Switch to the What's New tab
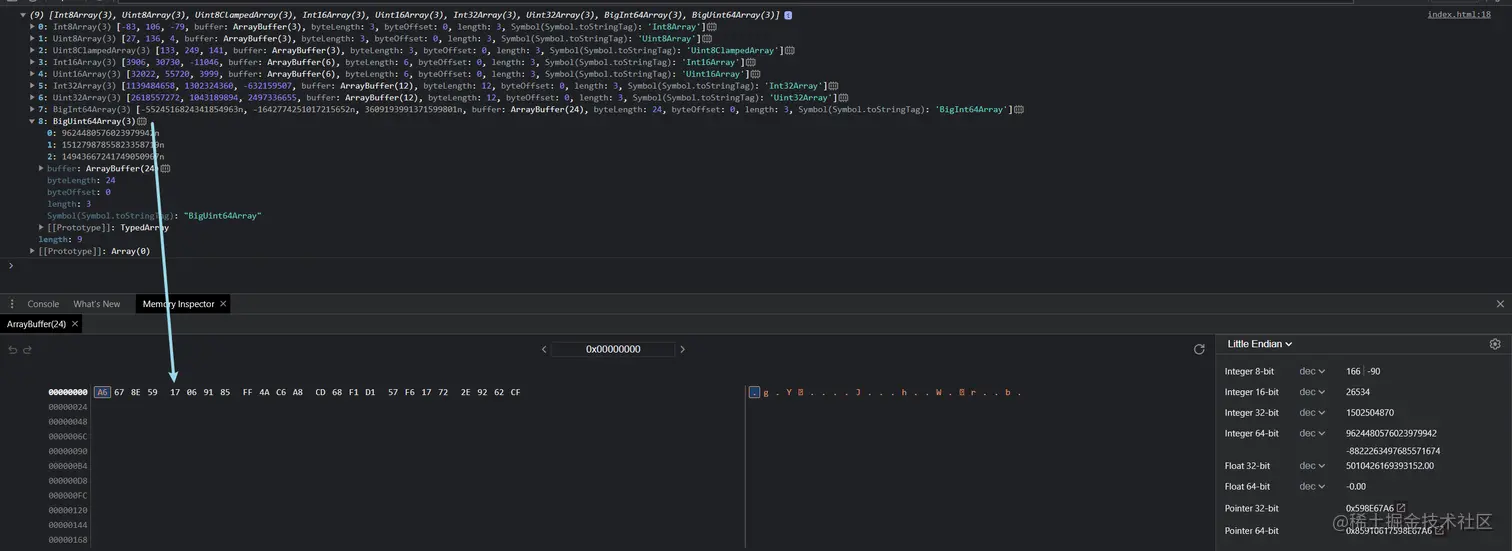Image resolution: width=1512 pixels, height=551 pixels. [x=97, y=304]
